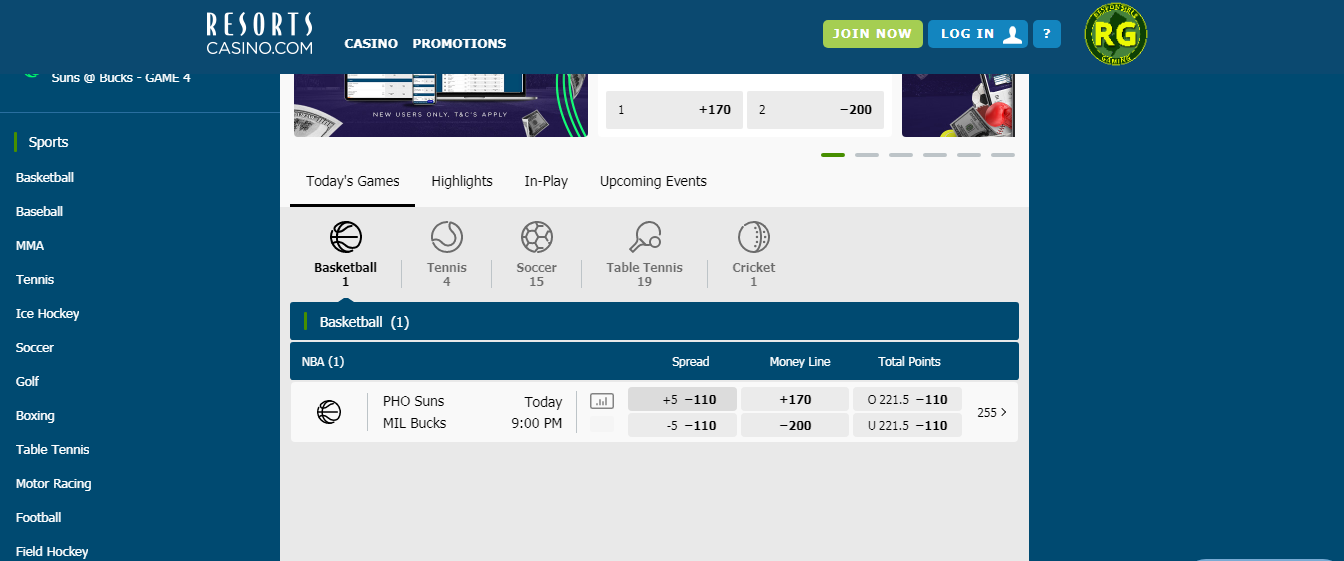Image resolution: width=1344 pixels, height=561 pixels.
Task: Open Field Hockey in sports sidebar
Action: pos(52,552)
